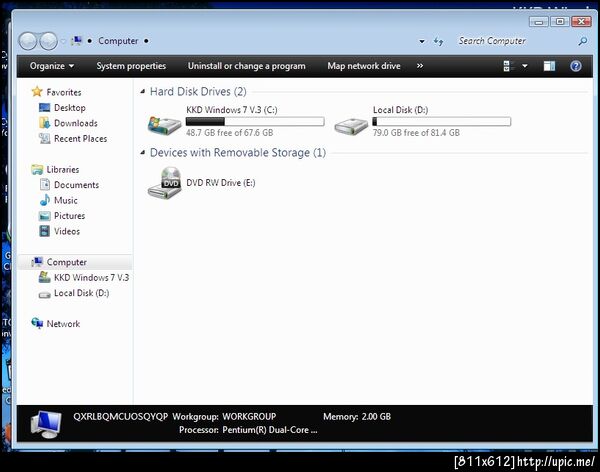600x472 pixels.
Task: Open the Documents library
Action: click(x=77, y=185)
